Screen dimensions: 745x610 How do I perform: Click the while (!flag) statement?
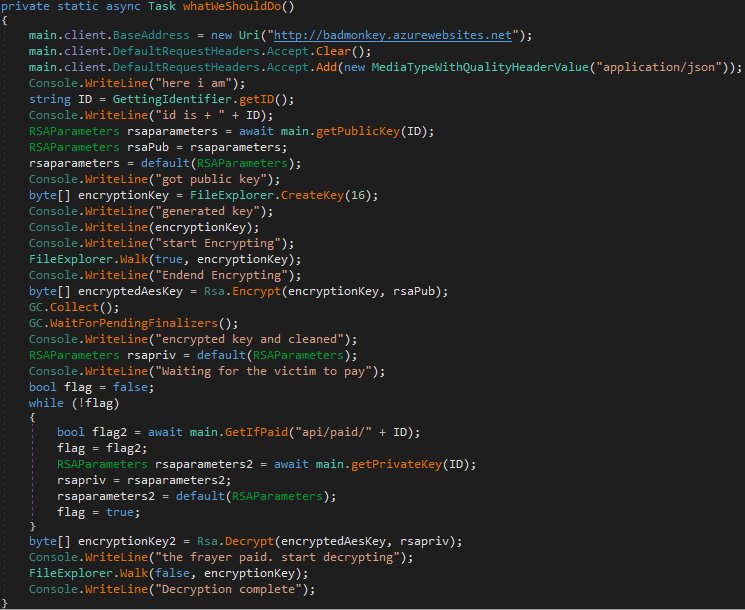(74, 403)
